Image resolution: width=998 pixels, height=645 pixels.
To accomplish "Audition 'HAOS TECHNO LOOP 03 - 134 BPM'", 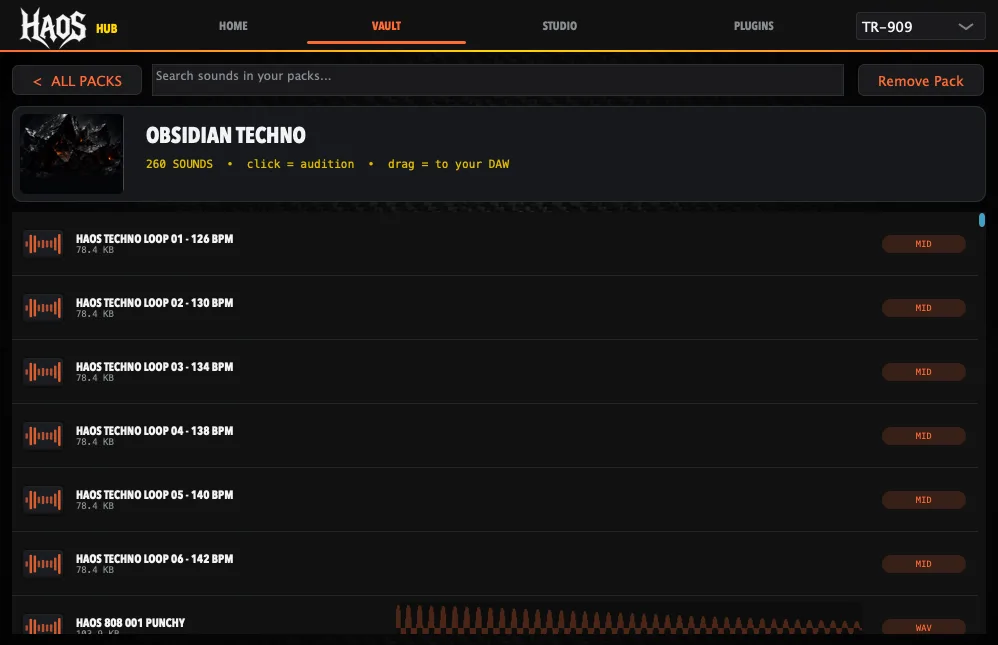I will tap(155, 367).
